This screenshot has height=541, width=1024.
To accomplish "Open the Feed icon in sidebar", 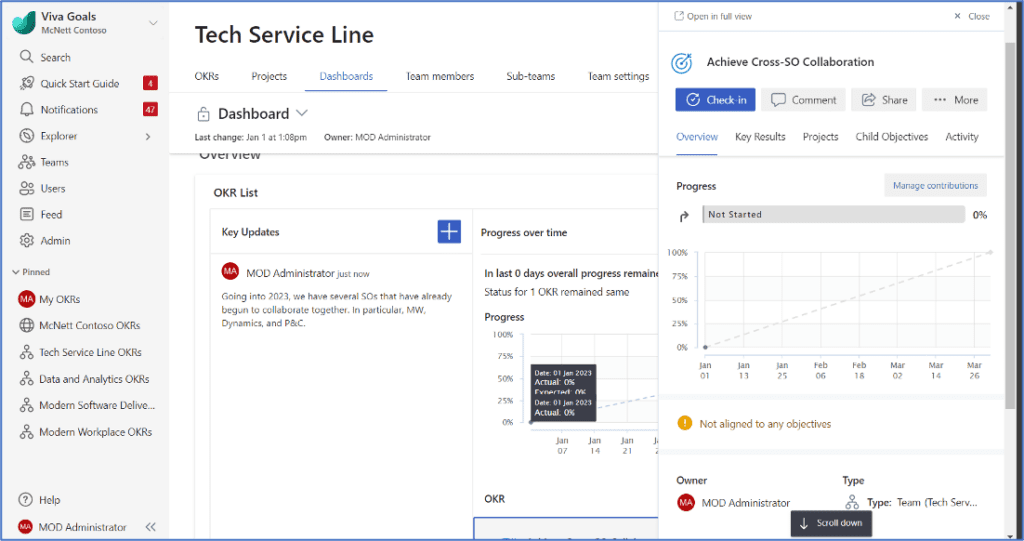I will click(x=27, y=214).
